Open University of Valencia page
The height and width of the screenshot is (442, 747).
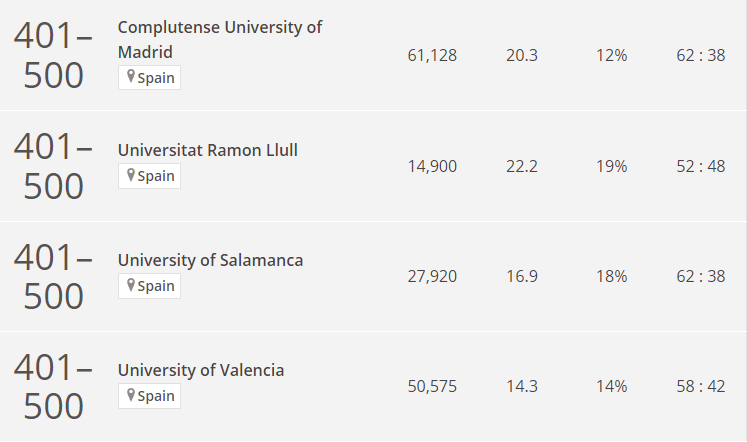pyautogui.click(x=201, y=370)
